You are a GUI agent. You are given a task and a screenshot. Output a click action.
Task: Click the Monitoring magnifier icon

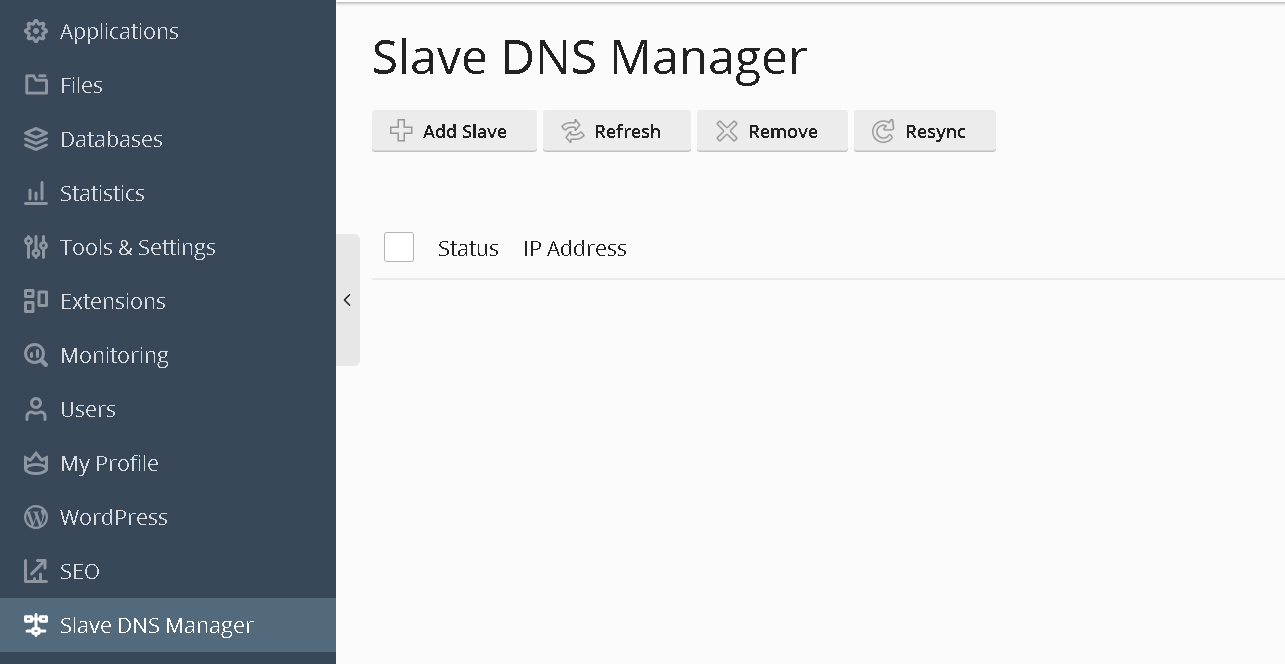pyautogui.click(x=36, y=355)
